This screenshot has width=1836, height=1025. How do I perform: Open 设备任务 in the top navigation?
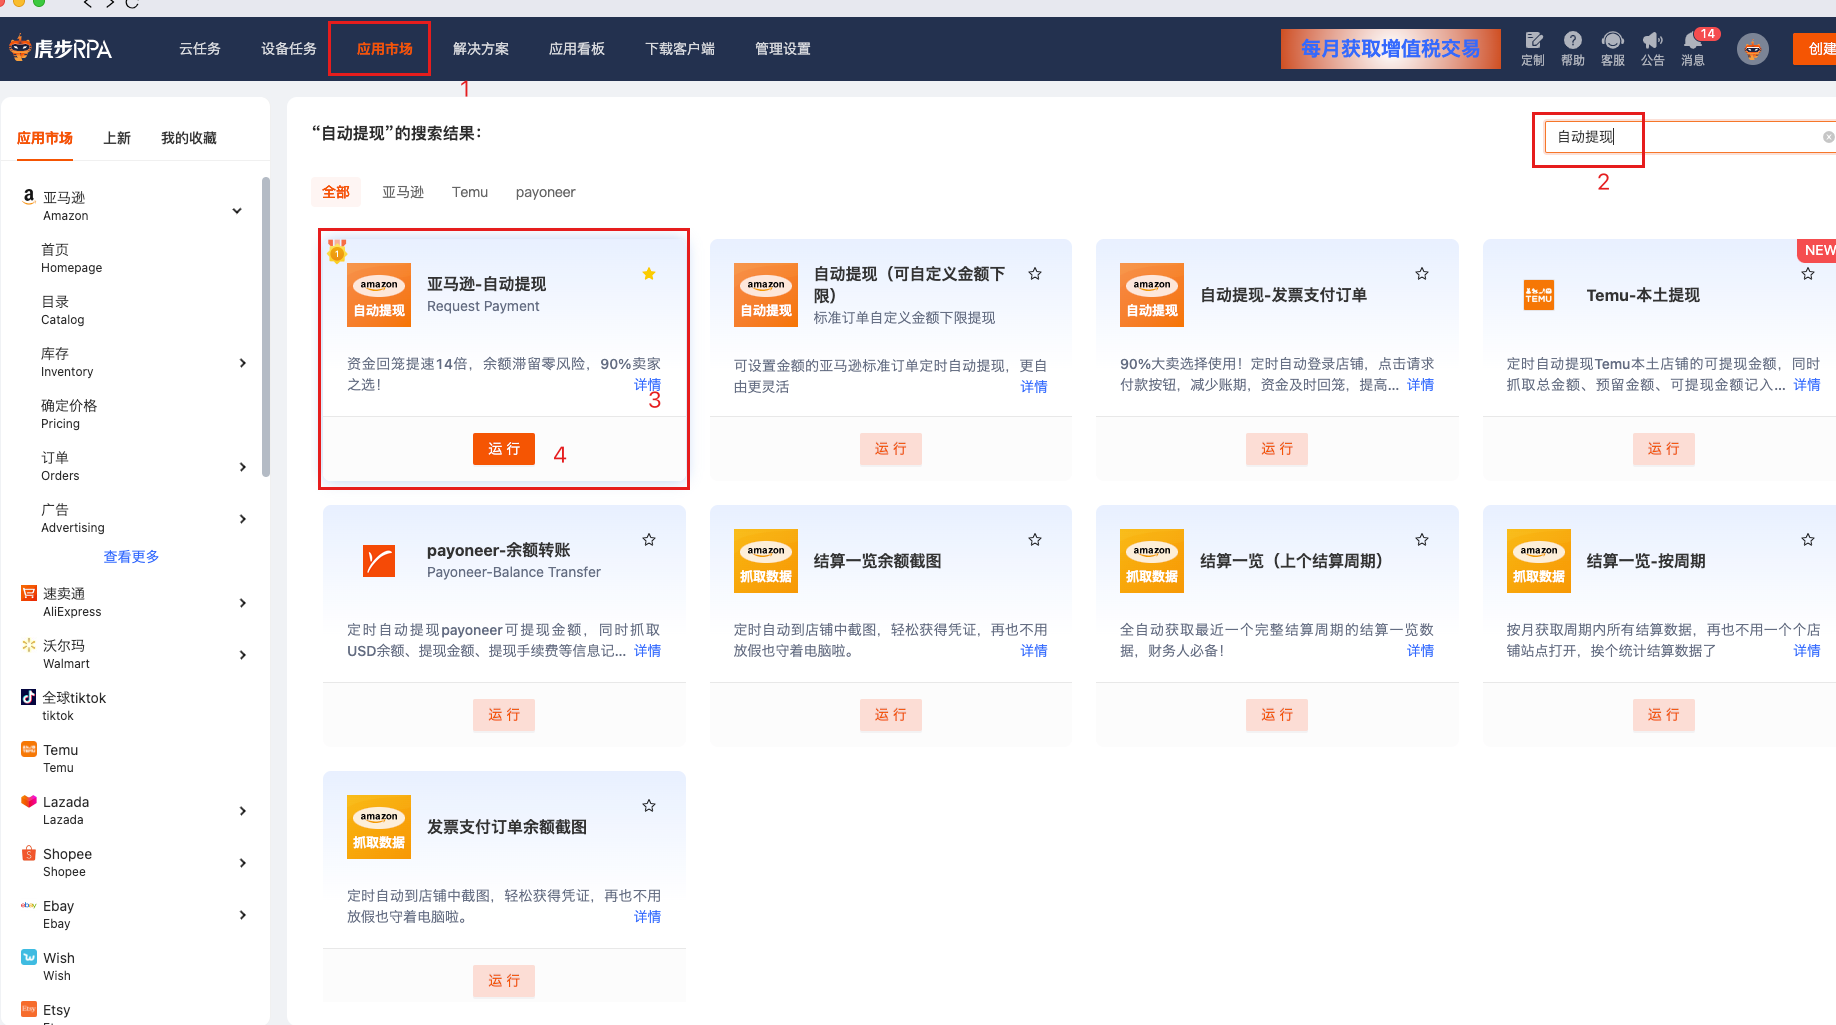pos(289,49)
